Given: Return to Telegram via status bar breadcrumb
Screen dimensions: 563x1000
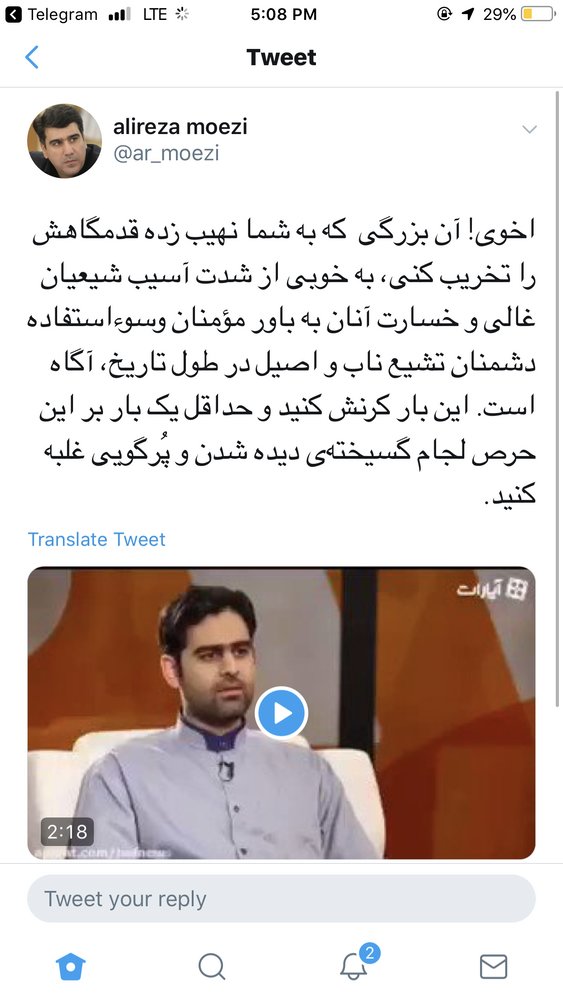Looking at the screenshot, I should (52, 14).
